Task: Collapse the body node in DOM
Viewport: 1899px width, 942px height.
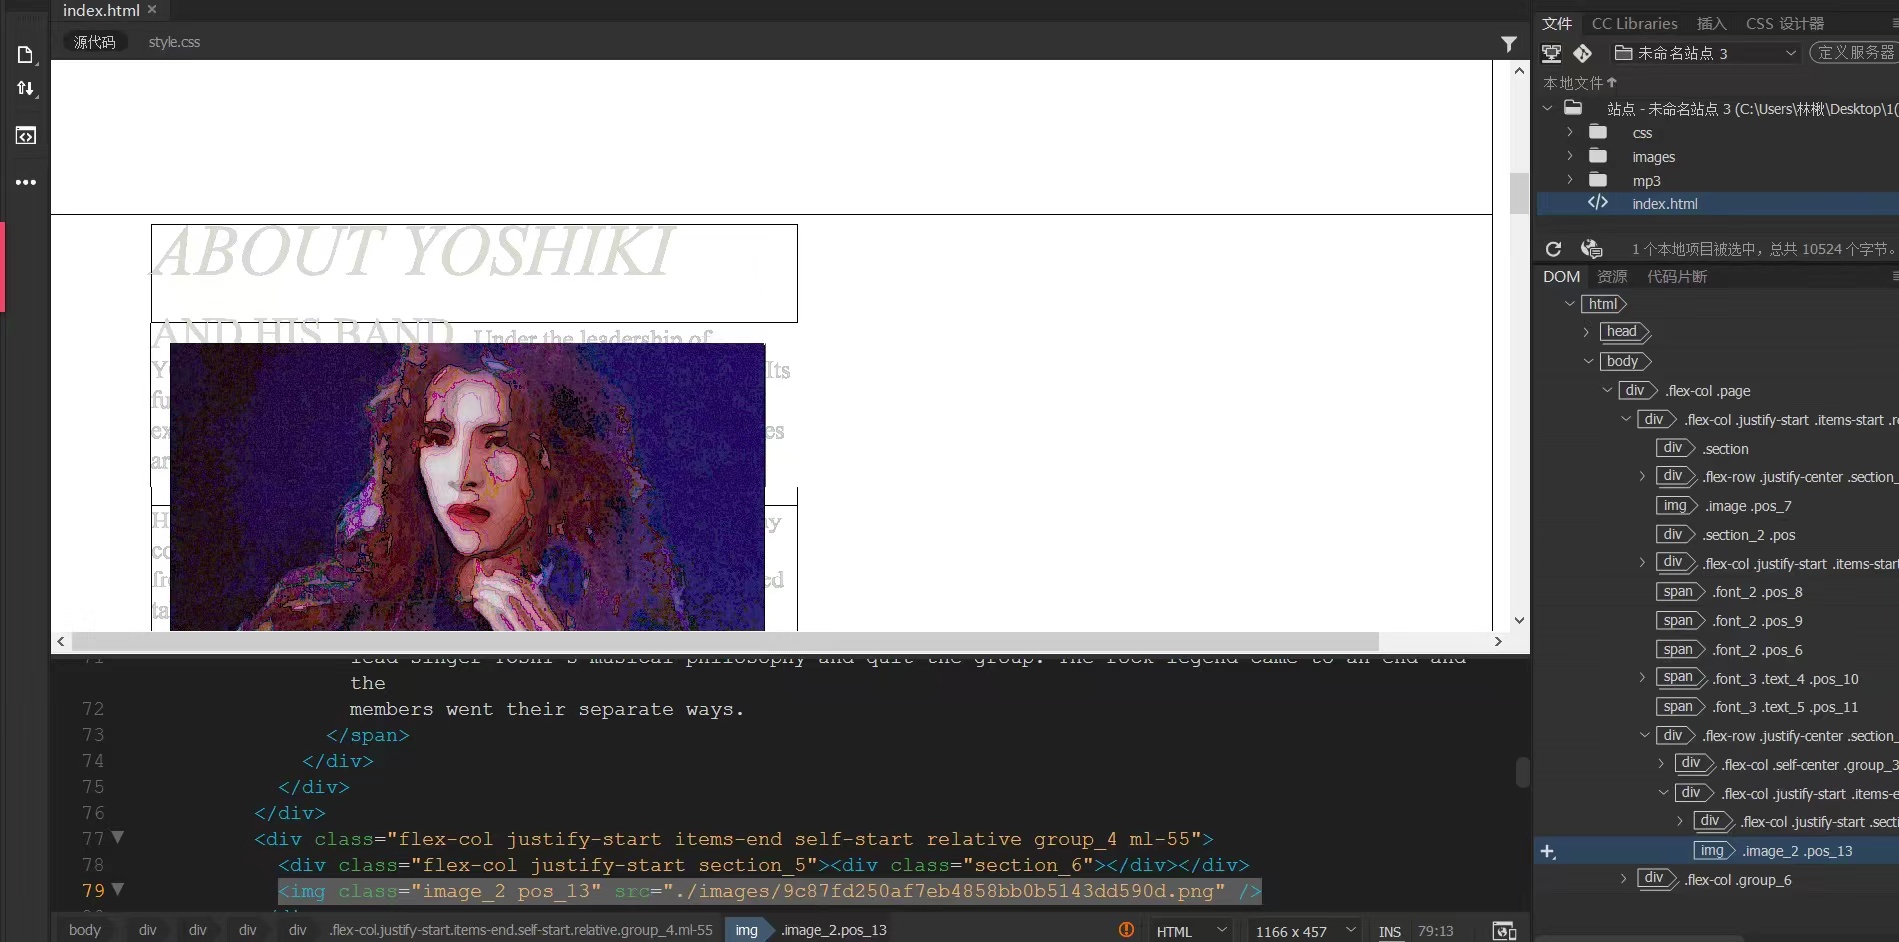Action: coord(1588,361)
